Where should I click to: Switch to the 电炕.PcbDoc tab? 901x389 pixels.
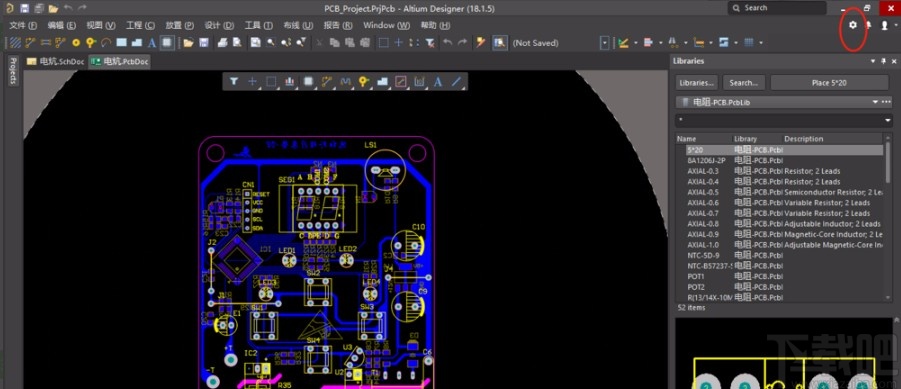(x=120, y=61)
